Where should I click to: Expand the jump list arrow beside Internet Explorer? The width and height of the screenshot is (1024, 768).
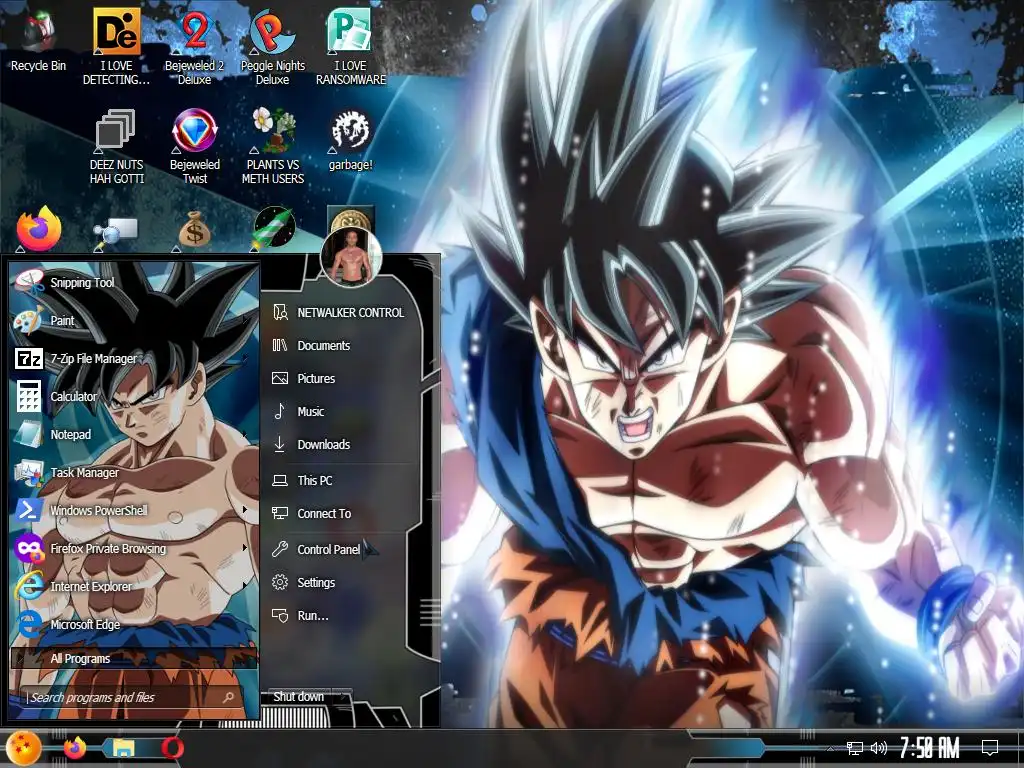245,586
